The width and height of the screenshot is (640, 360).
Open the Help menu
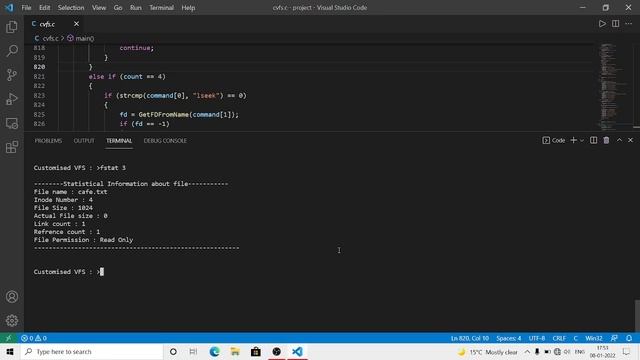[x=188, y=8]
